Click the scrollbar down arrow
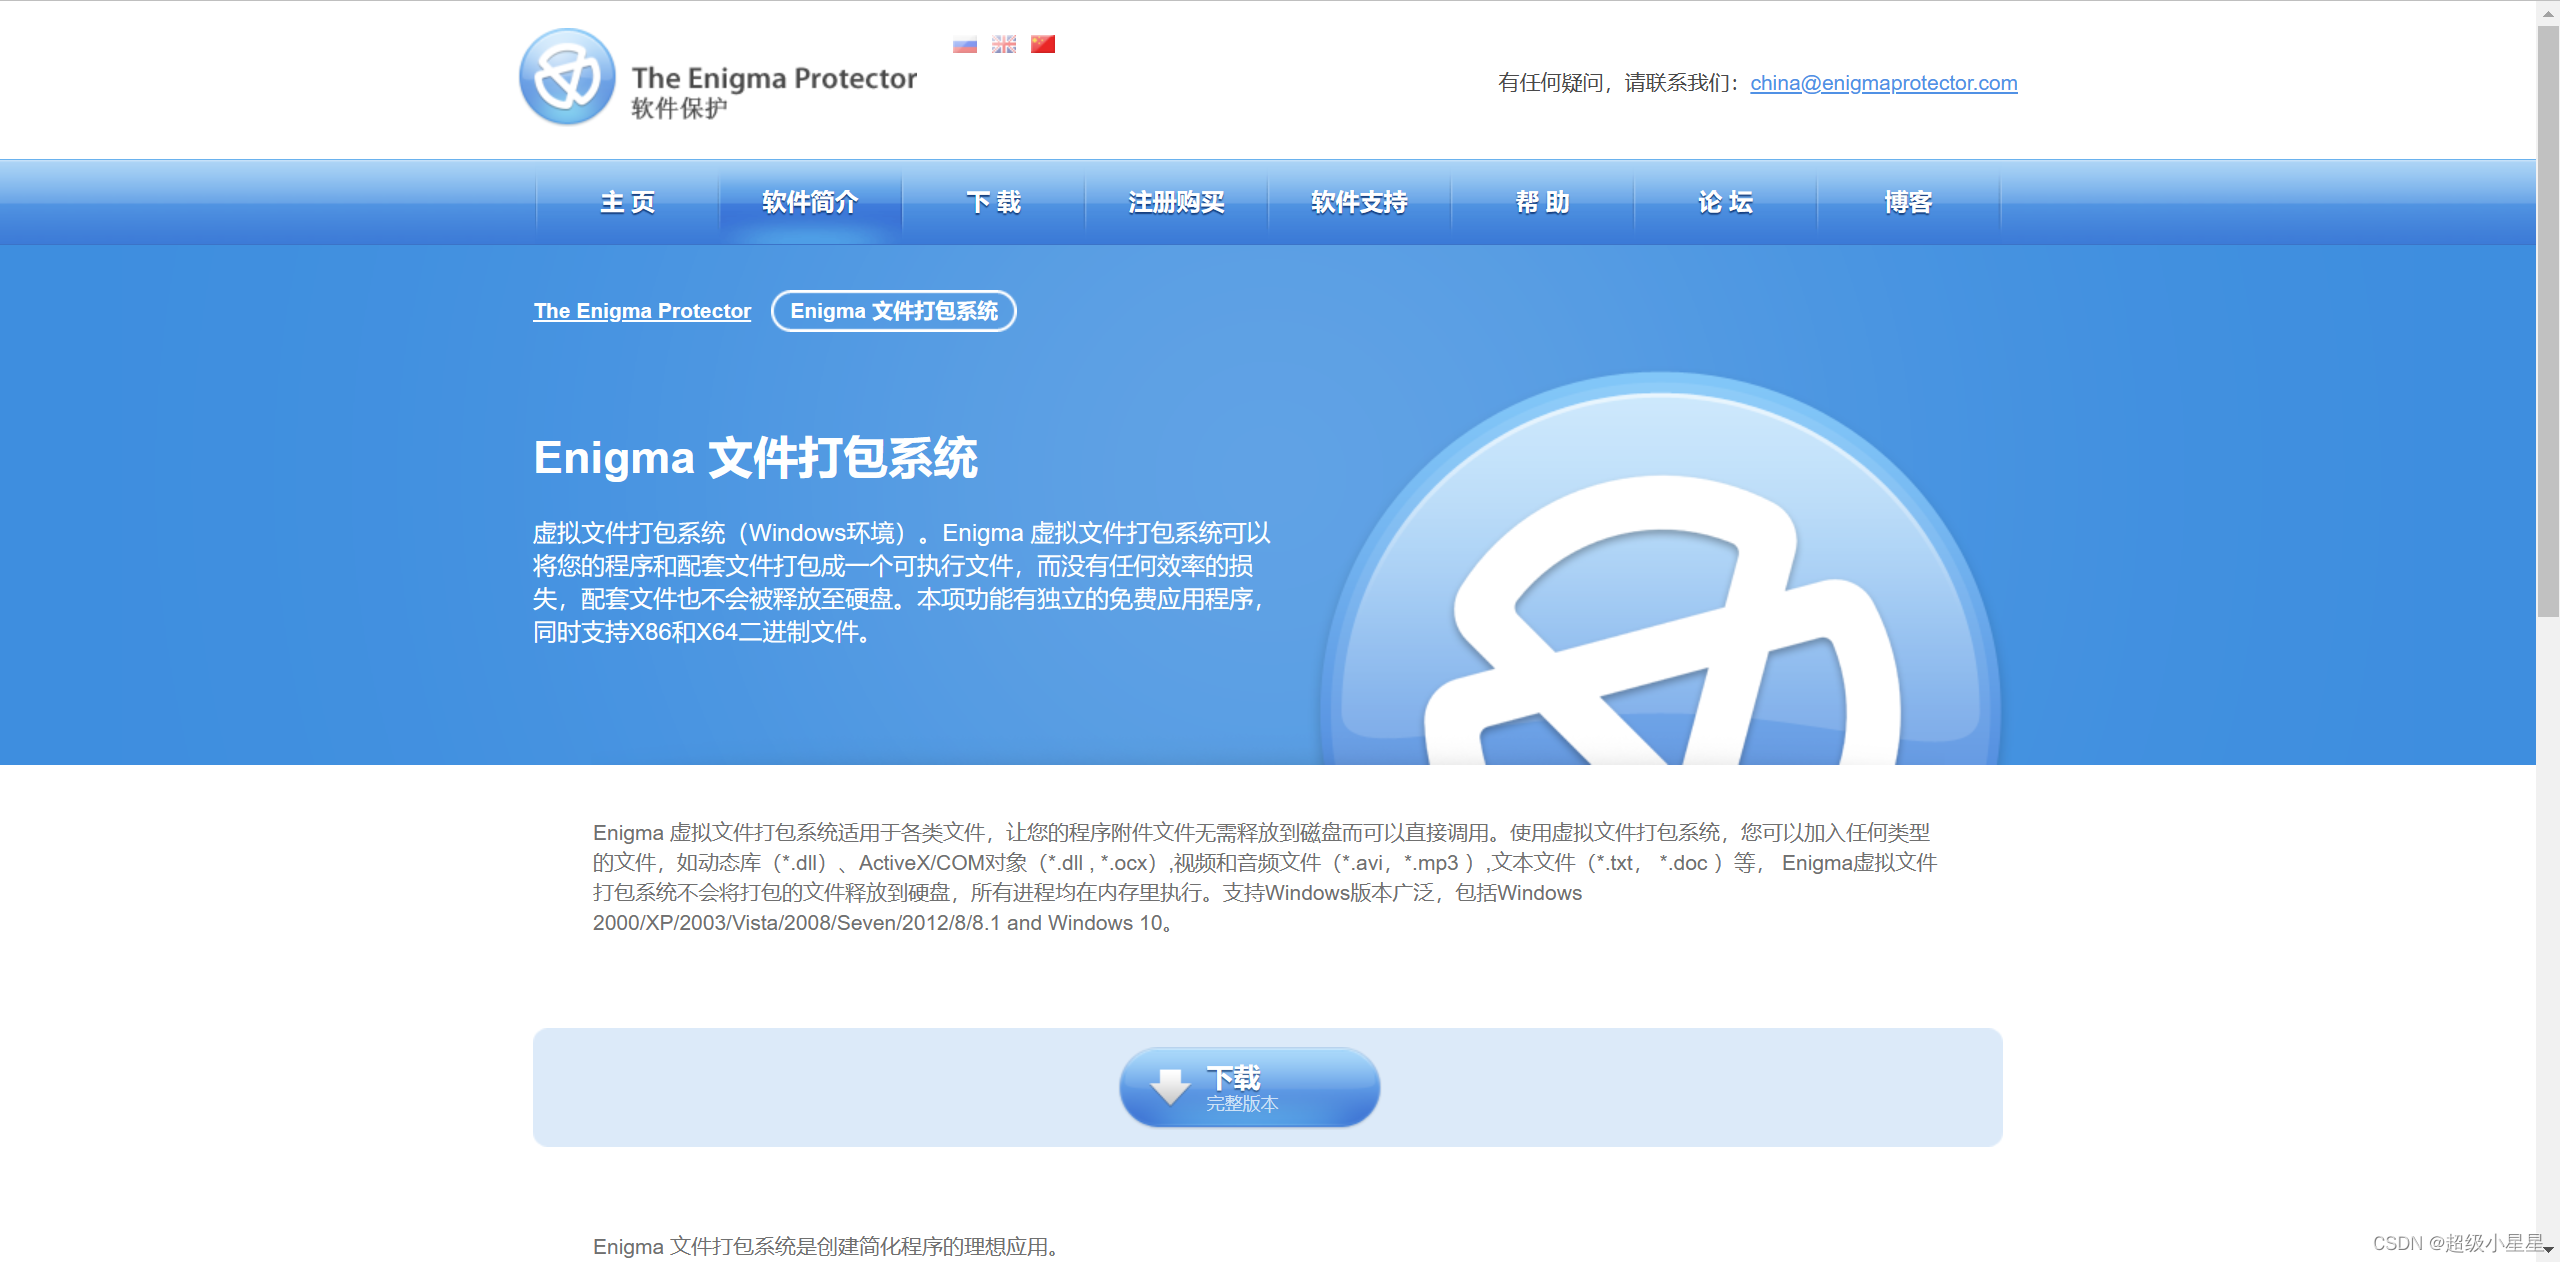The width and height of the screenshot is (2560, 1262). 2547,1250
